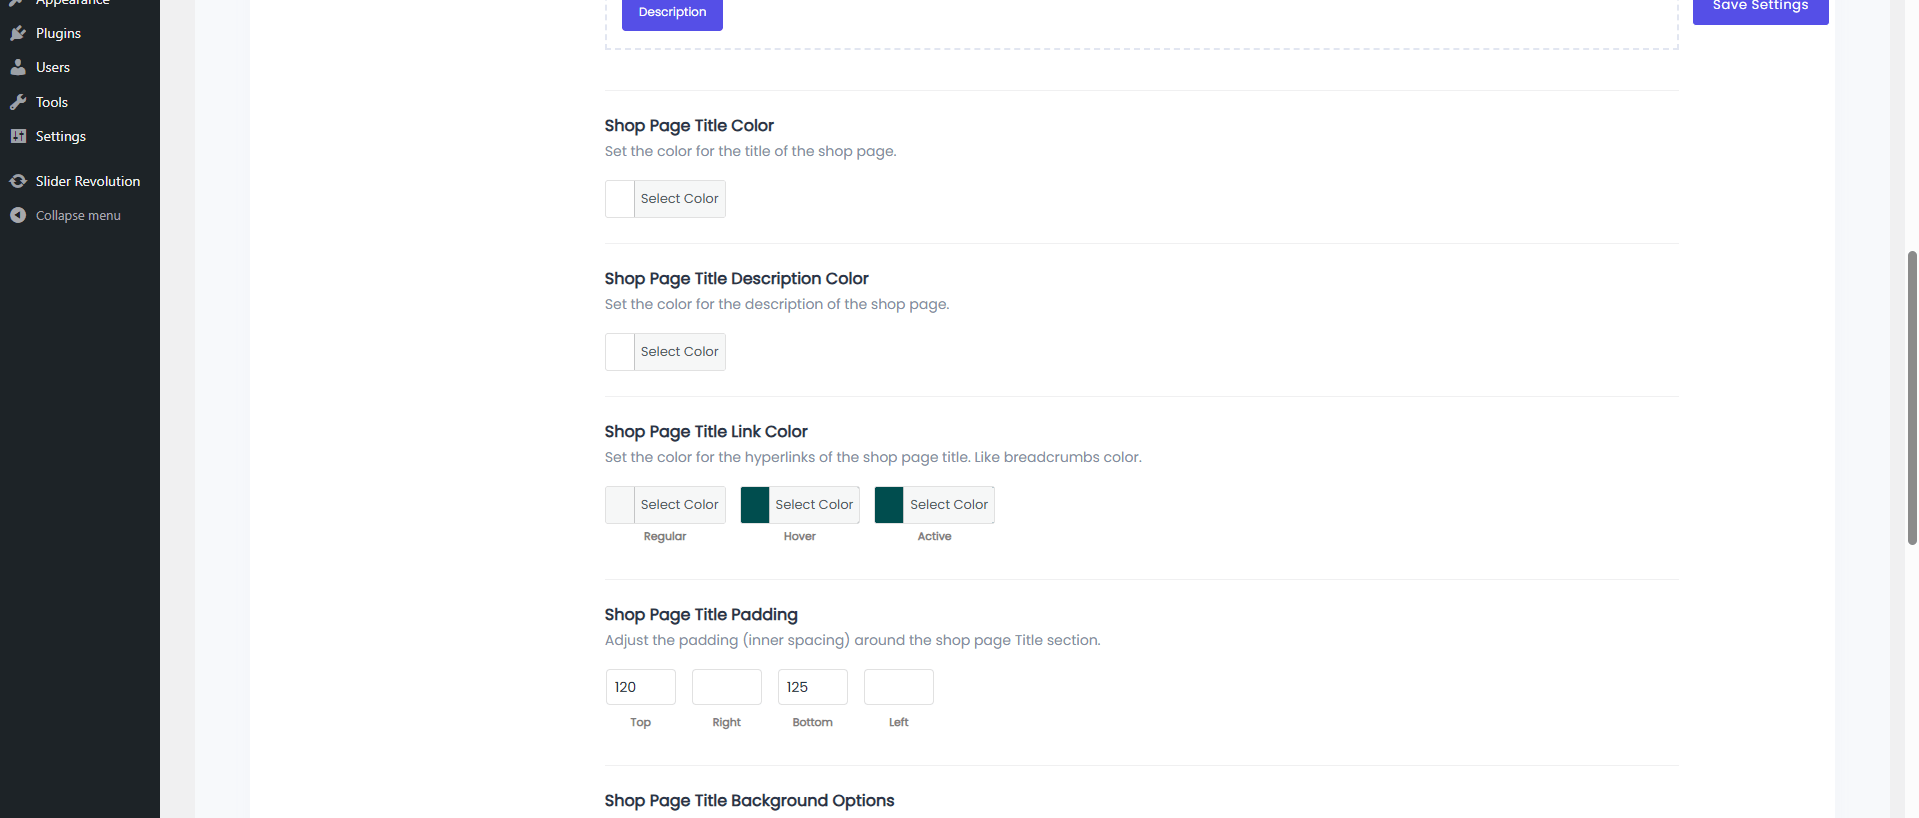This screenshot has width=1919, height=818.
Task: Click the Plugins icon in sidebar
Action: coord(18,33)
